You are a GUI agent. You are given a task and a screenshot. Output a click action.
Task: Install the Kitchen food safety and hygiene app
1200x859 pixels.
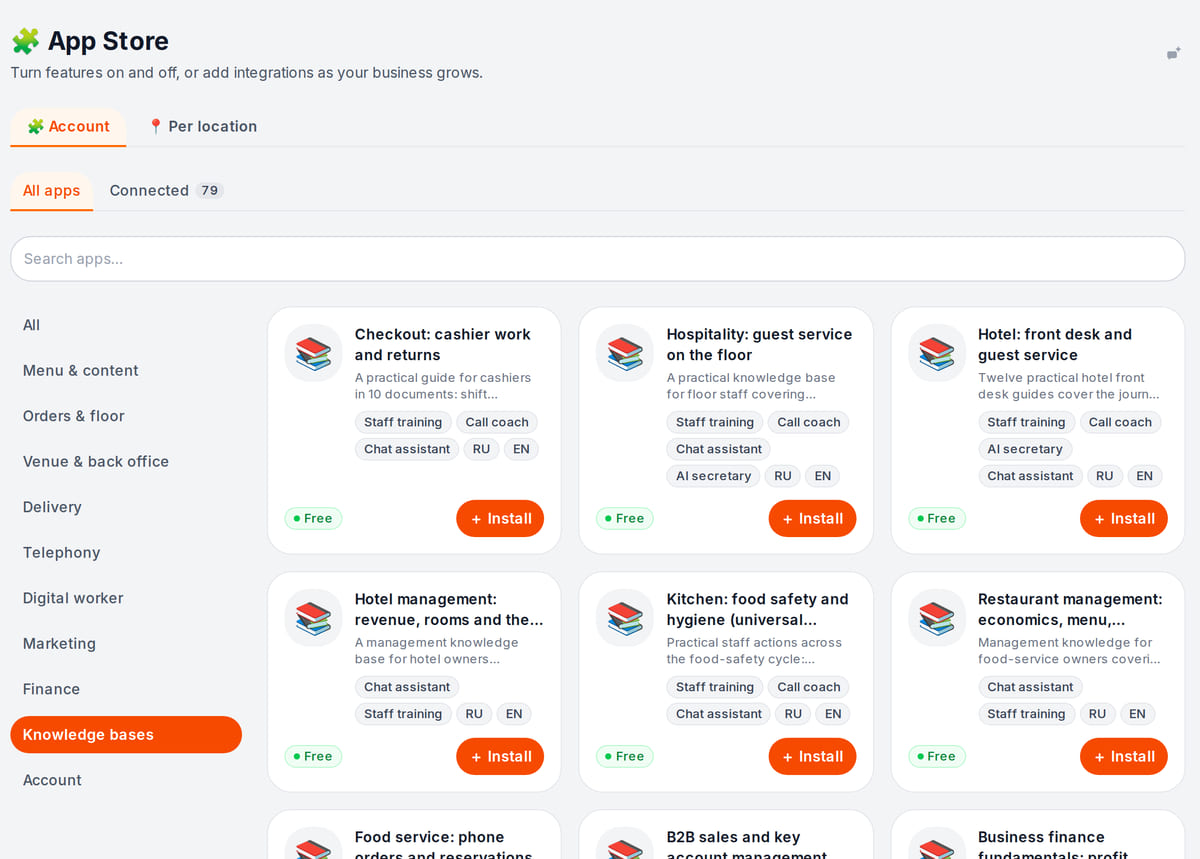click(812, 757)
